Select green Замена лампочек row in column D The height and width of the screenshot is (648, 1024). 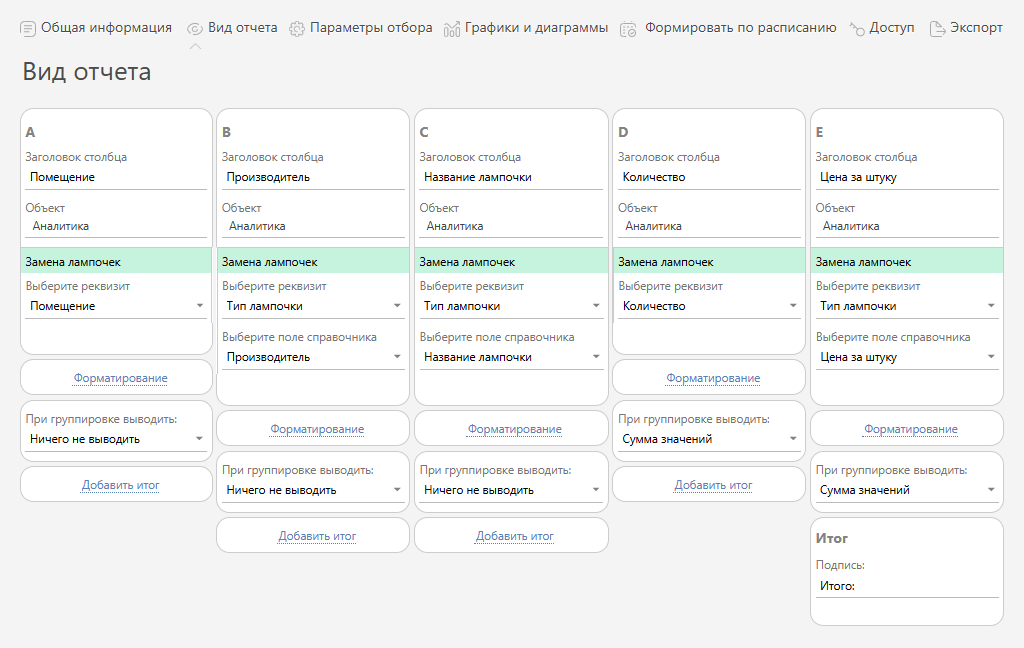pyautogui.click(x=708, y=262)
